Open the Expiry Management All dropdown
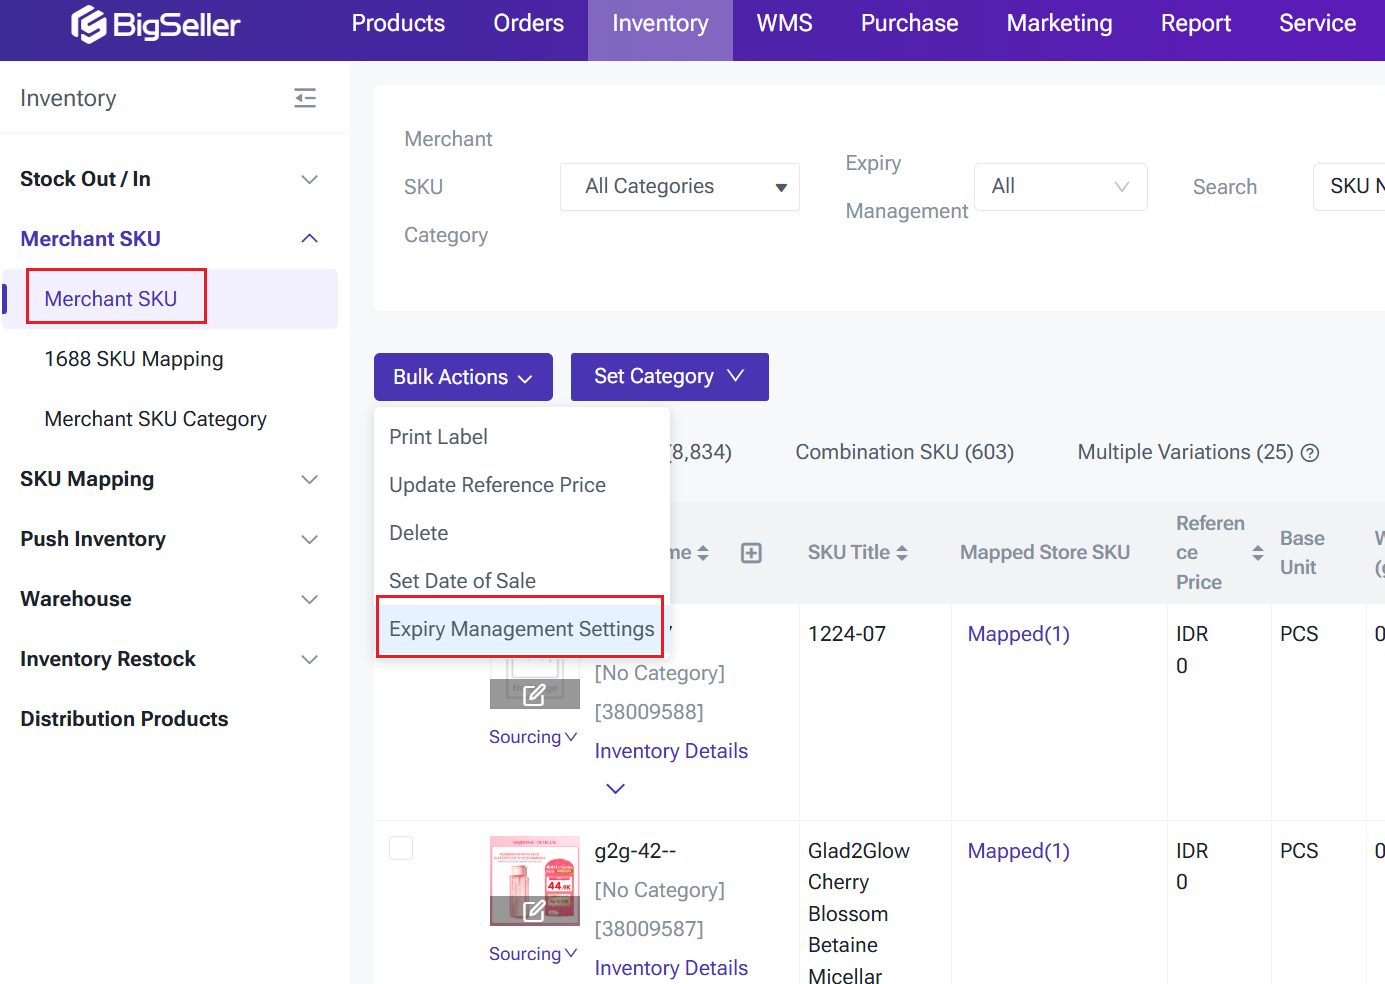This screenshot has width=1385, height=984. pos(1060,187)
